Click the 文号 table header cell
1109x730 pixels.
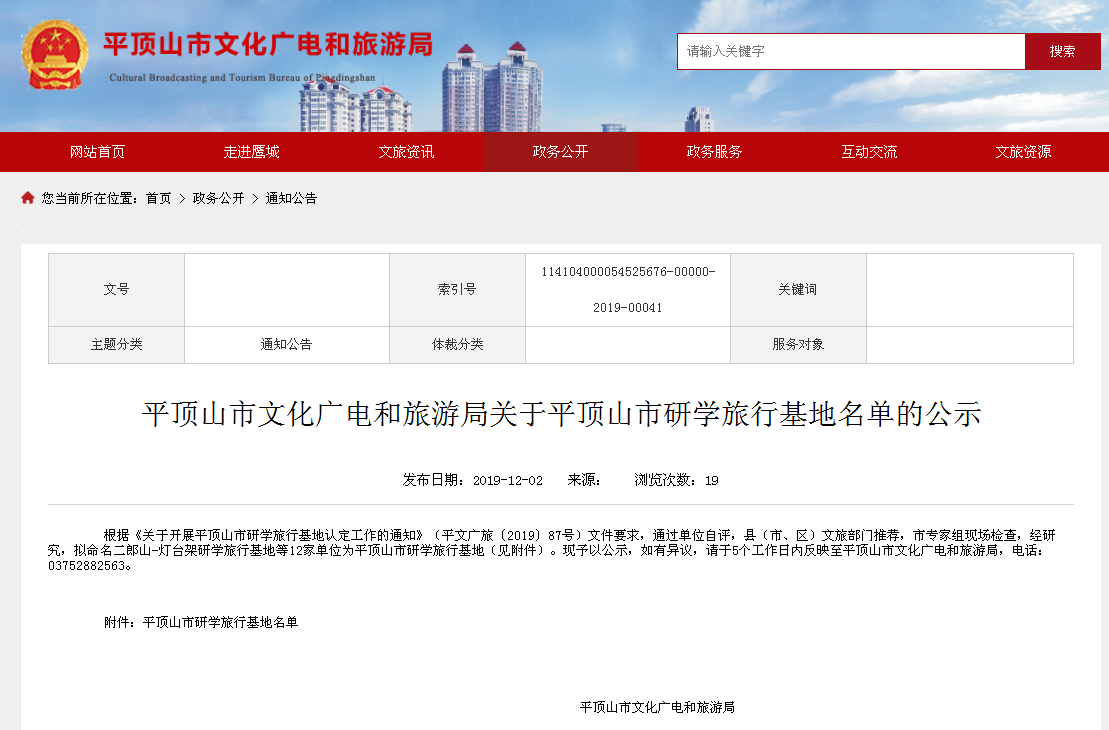[x=117, y=289]
